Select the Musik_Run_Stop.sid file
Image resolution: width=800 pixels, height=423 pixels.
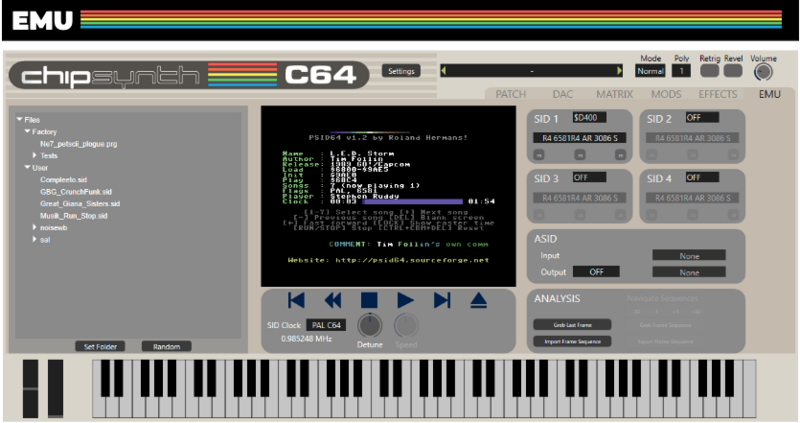[x=74, y=216]
